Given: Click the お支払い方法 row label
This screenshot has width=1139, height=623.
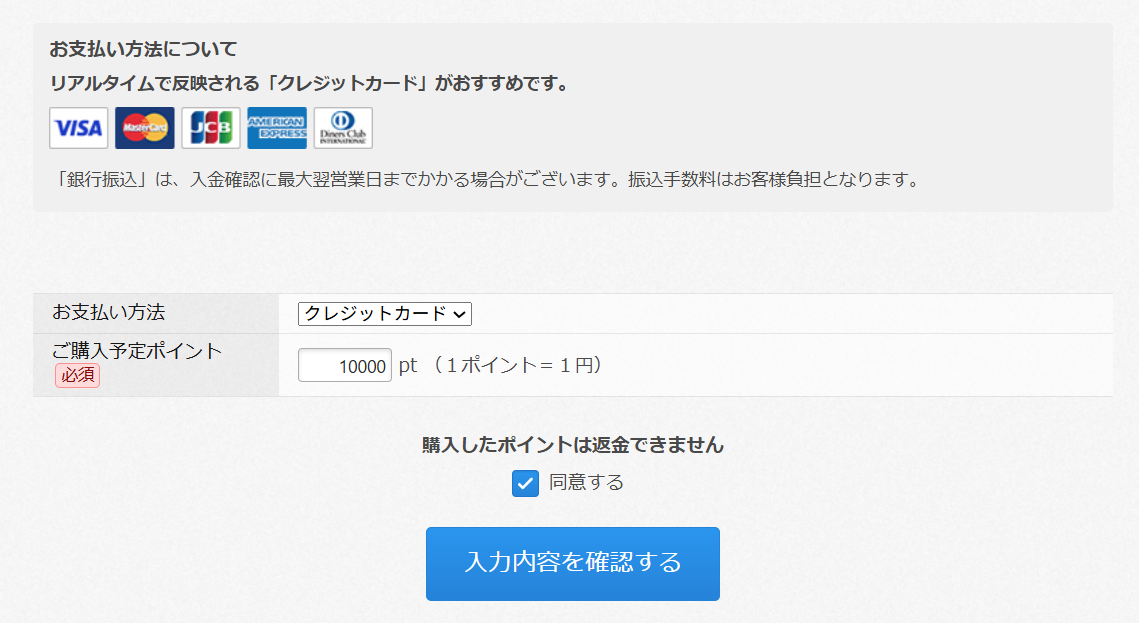Looking at the screenshot, I should pos(108,312).
